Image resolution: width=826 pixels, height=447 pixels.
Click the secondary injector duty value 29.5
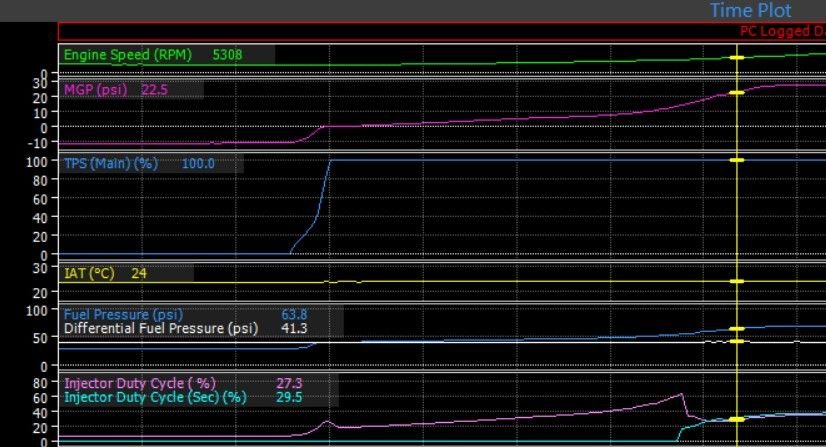pyautogui.click(x=289, y=396)
